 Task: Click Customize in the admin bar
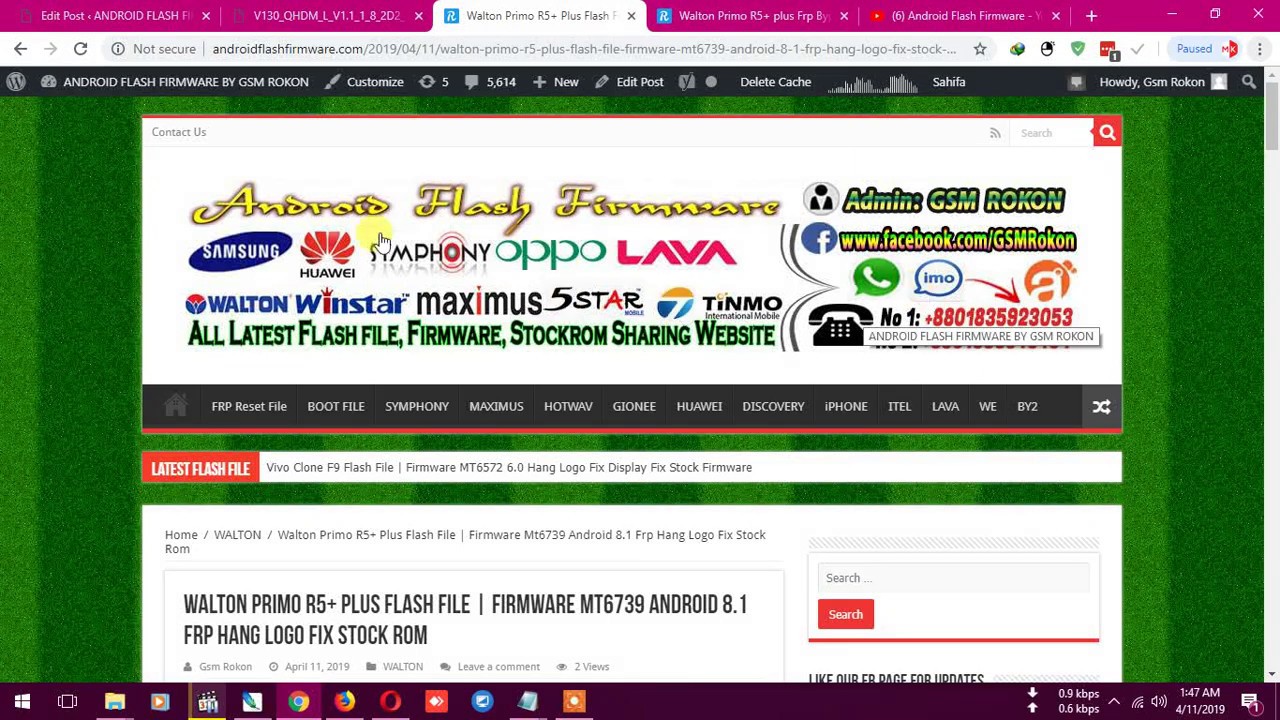364,82
